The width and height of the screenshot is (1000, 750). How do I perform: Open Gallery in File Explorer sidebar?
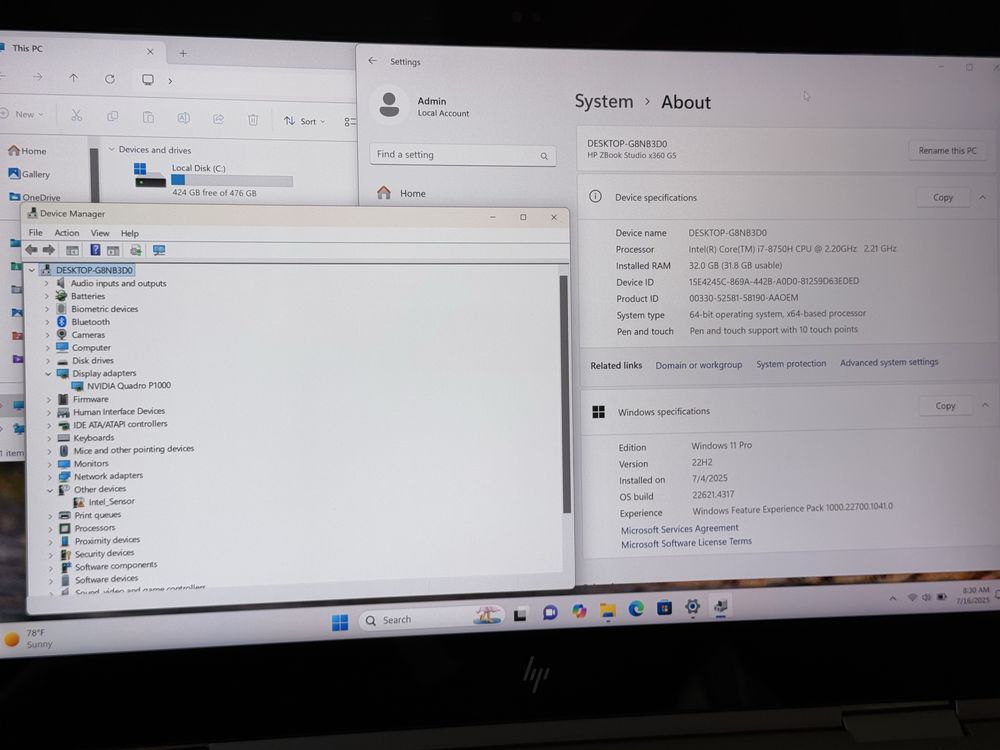coord(29,174)
